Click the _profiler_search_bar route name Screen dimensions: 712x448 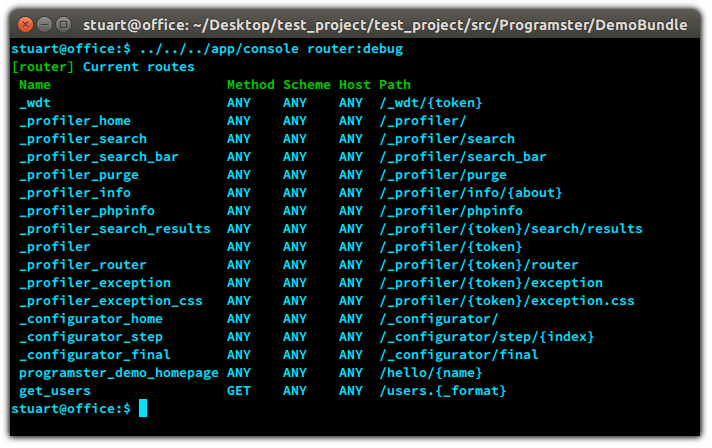(x=99, y=157)
